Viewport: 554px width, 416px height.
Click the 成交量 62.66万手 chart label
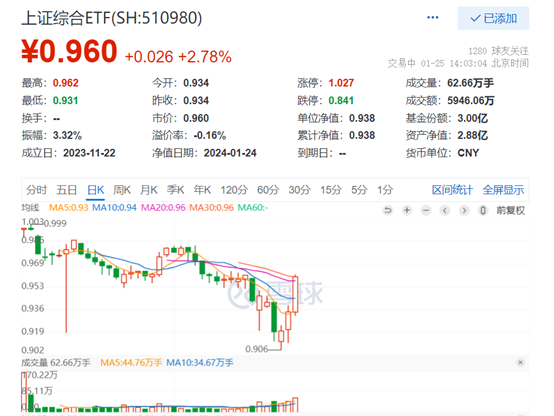[56, 363]
